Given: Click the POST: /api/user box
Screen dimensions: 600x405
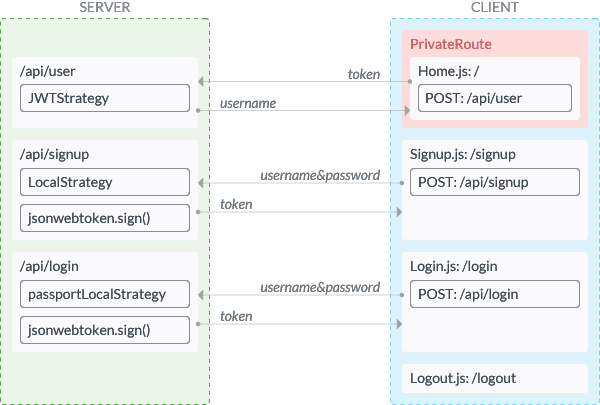Looking at the screenshot, I should click(495, 98).
